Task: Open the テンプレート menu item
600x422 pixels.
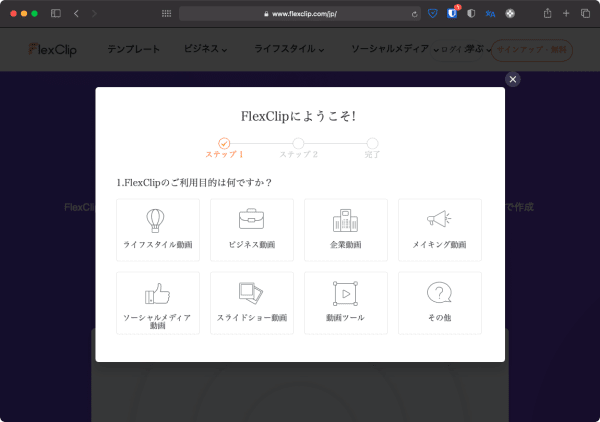Action: 133,49
